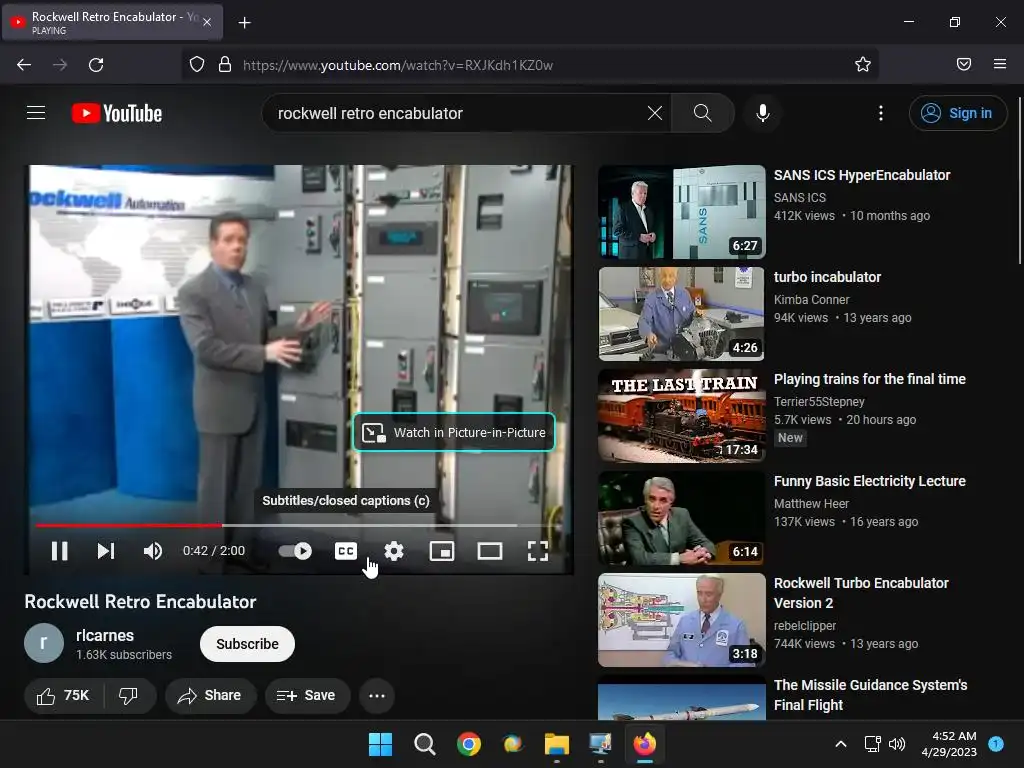Go to the YouTube home logo
This screenshot has width=1024, height=768.
point(117,113)
